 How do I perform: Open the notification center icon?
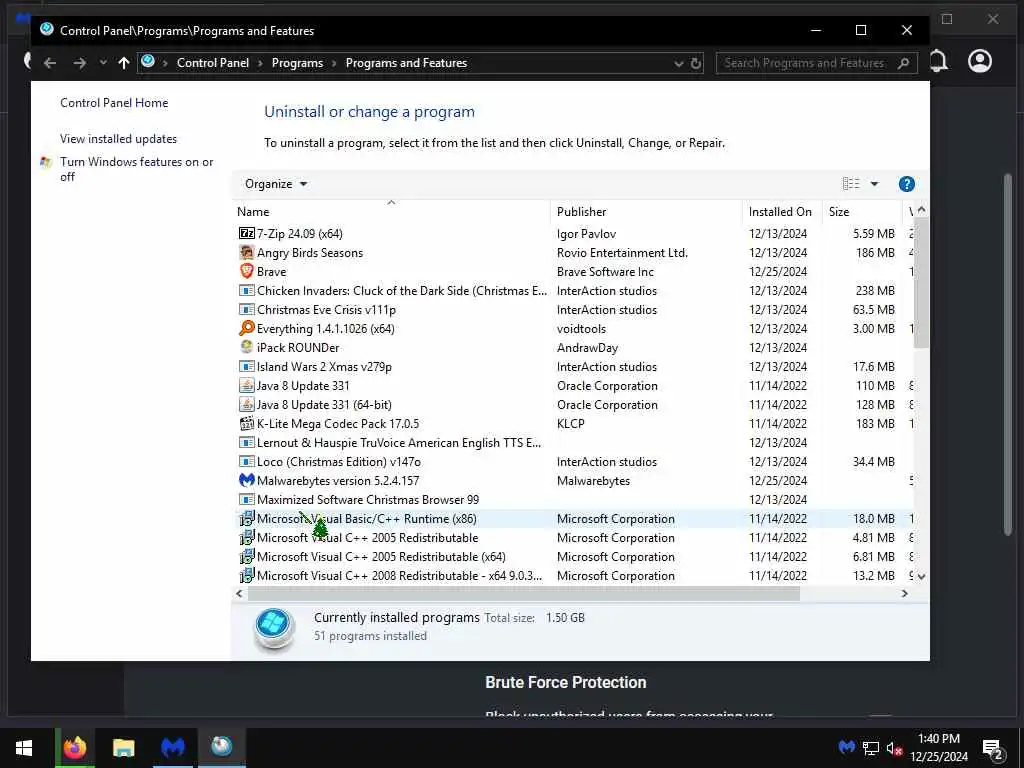[x=993, y=750]
